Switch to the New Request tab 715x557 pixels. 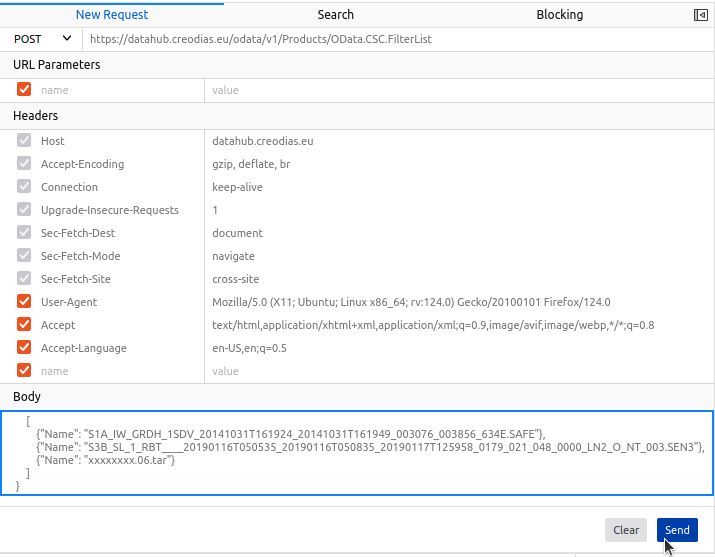pyautogui.click(x=112, y=15)
